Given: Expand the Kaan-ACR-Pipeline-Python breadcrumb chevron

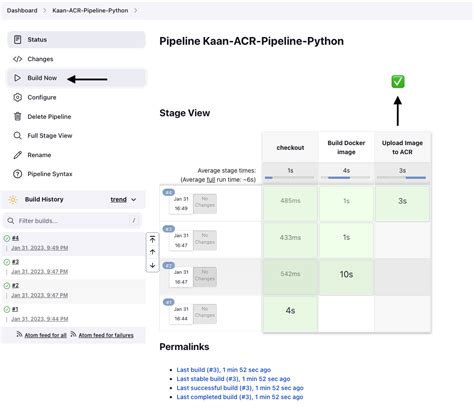Looking at the screenshot, I should pos(136,11).
